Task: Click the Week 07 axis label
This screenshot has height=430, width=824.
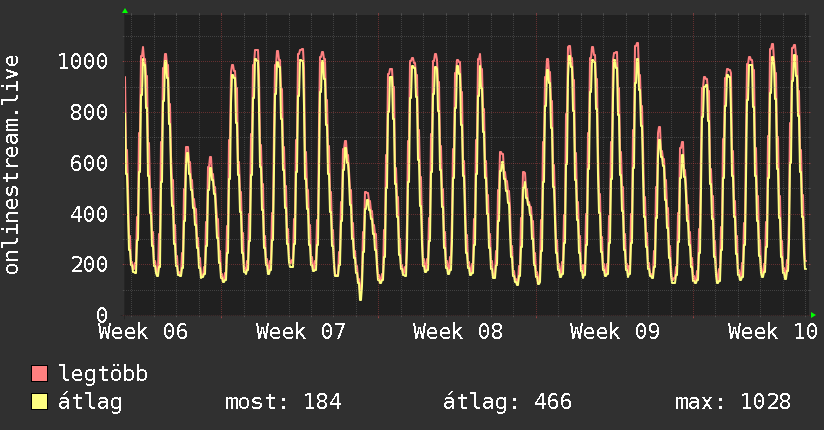Action: [301, 332]
